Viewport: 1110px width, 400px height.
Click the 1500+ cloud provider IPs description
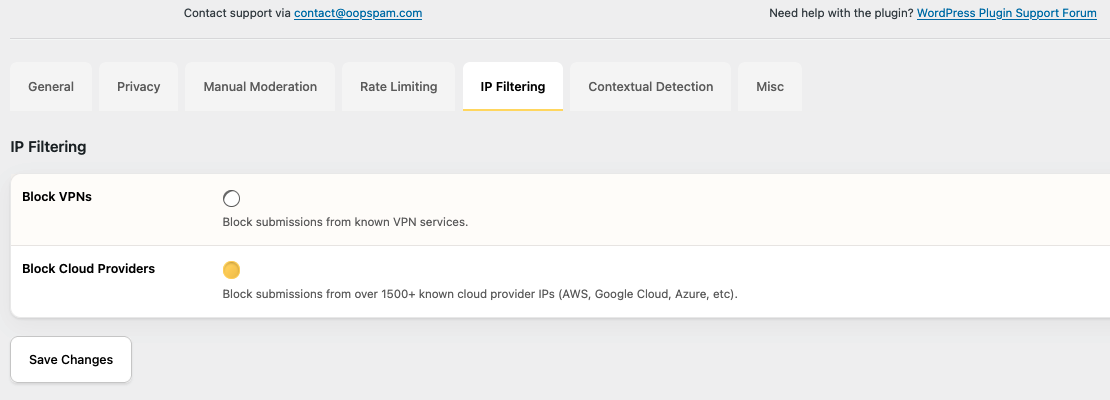pyautogui.click(x=480, y=294)
